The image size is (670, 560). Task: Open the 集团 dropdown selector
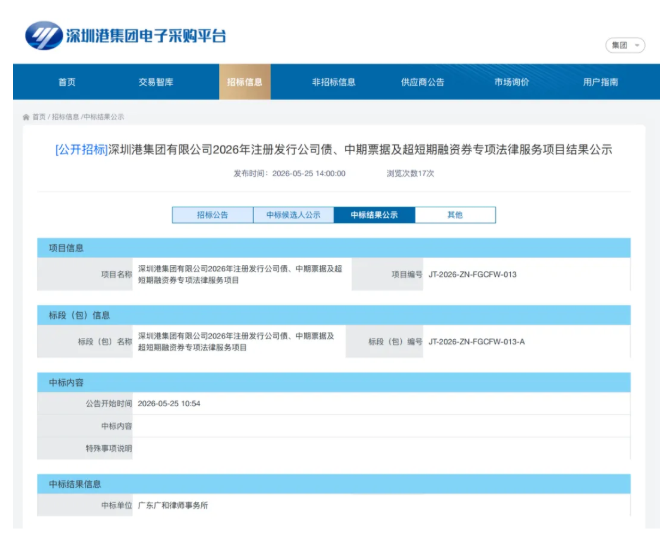coord(625,45)
